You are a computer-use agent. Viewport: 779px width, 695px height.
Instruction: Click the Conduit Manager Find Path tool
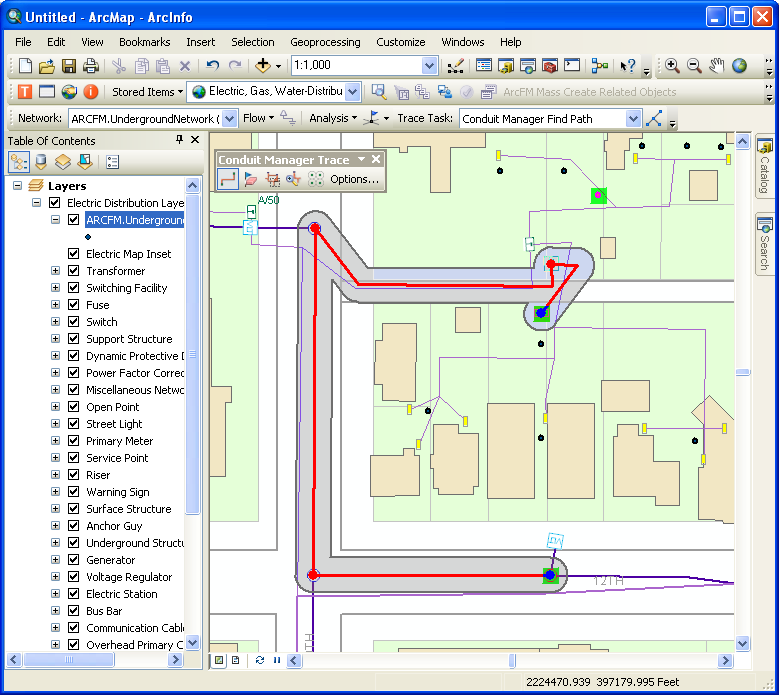[228, 179]
